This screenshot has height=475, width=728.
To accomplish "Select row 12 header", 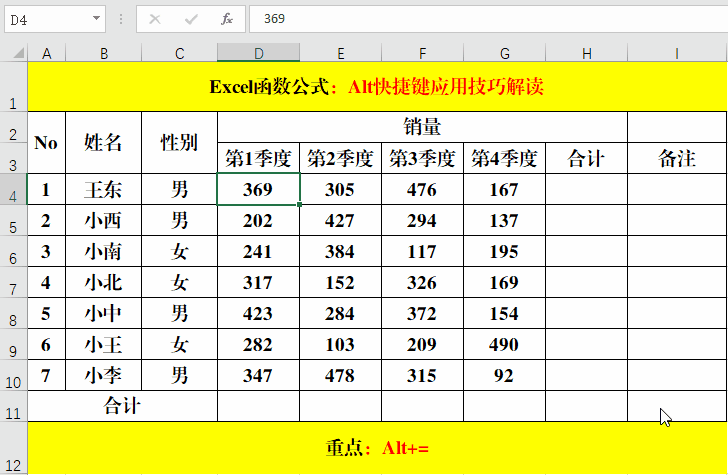I will click(x=13, y=448).
